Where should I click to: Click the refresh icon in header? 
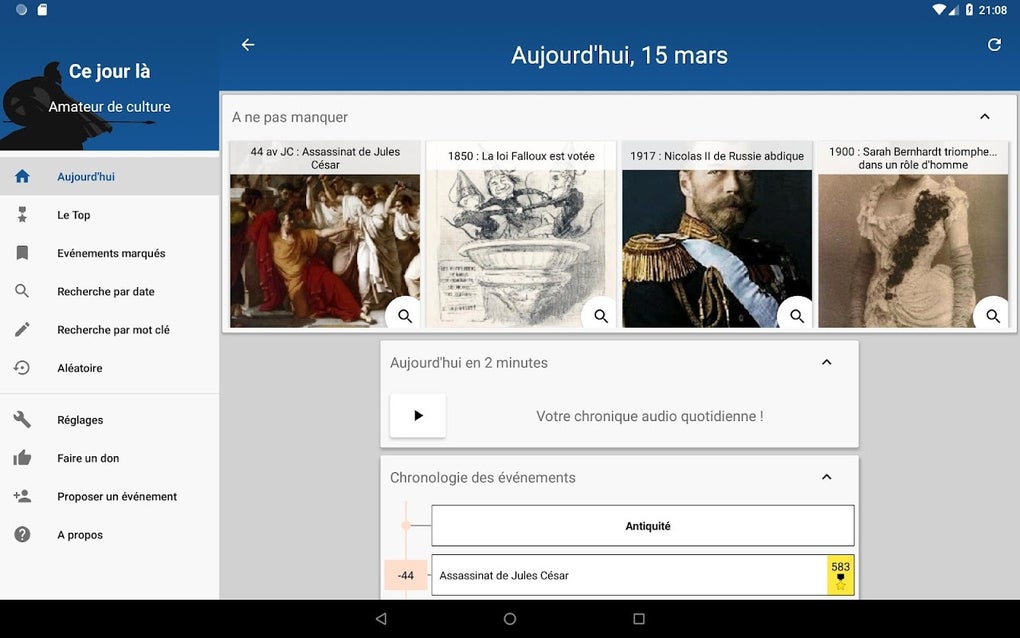tap(994, 44)
